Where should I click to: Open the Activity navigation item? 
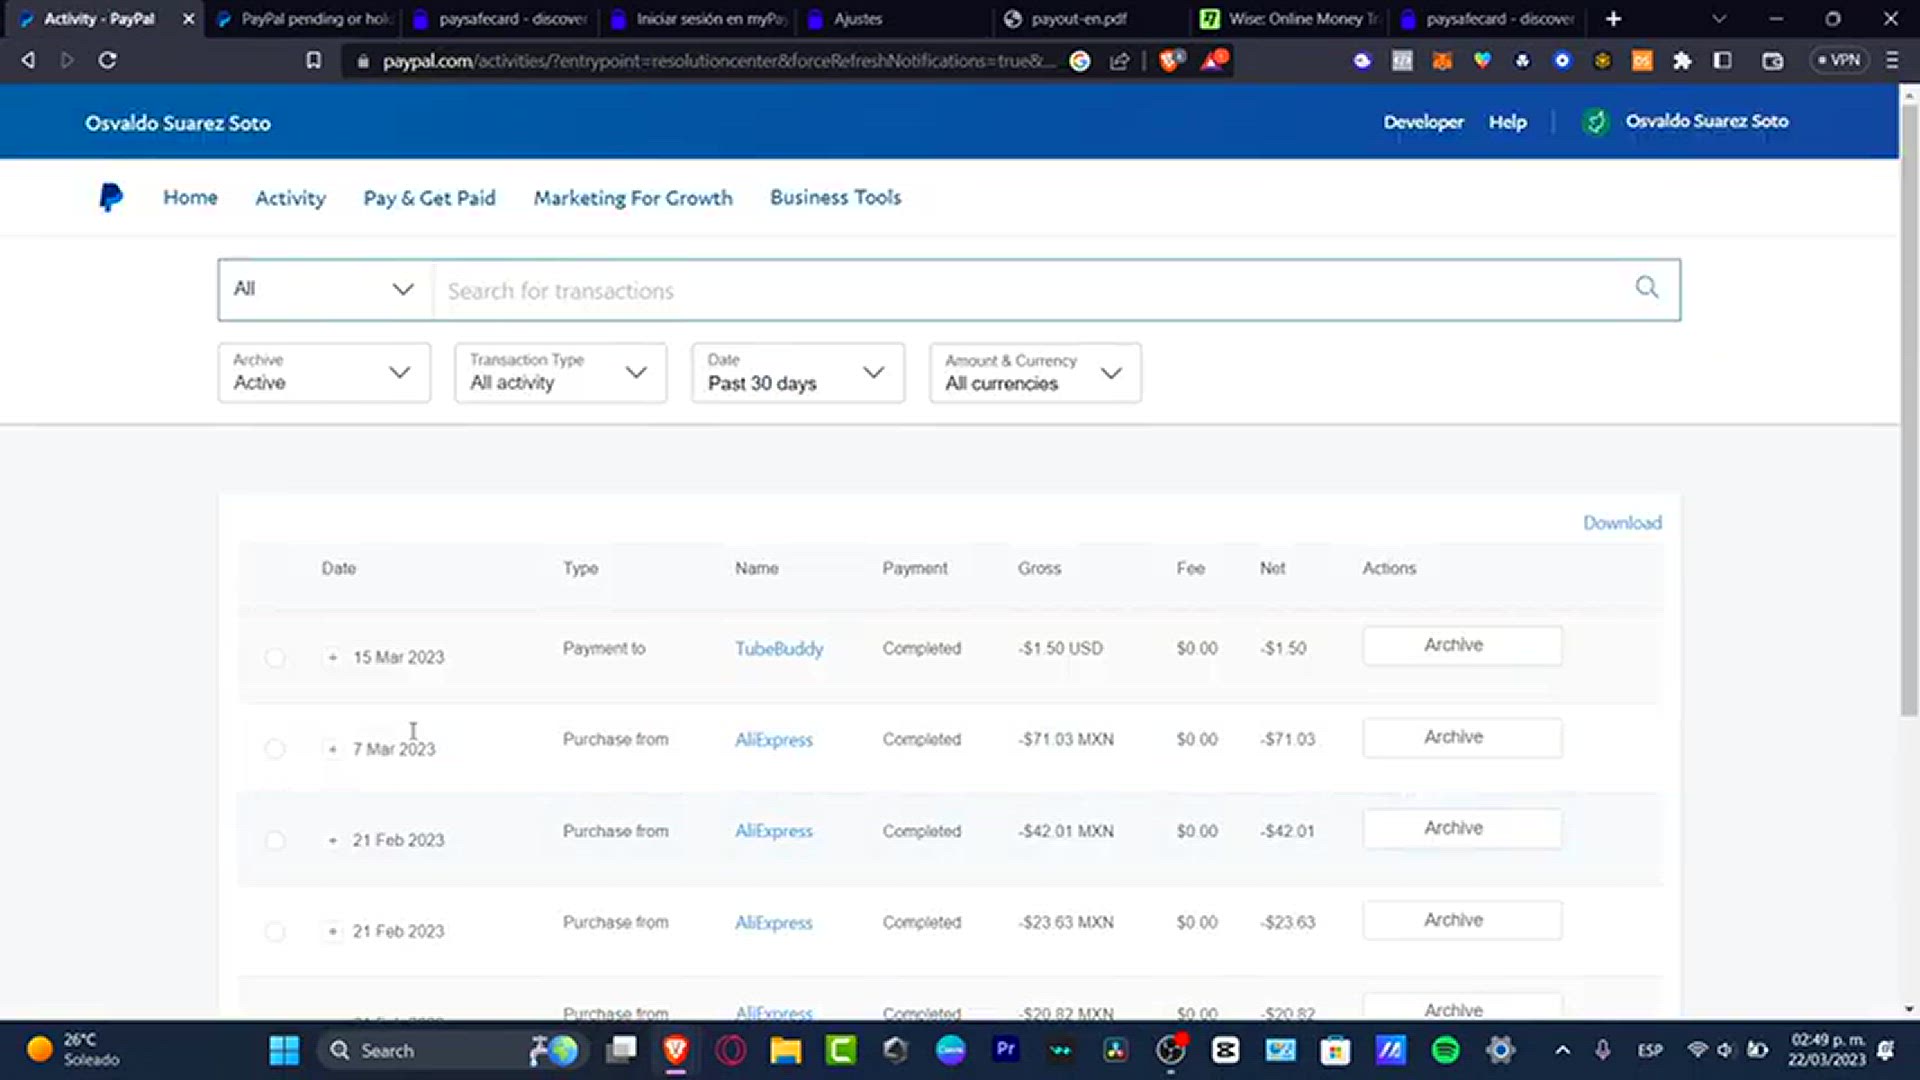point(290,198)
